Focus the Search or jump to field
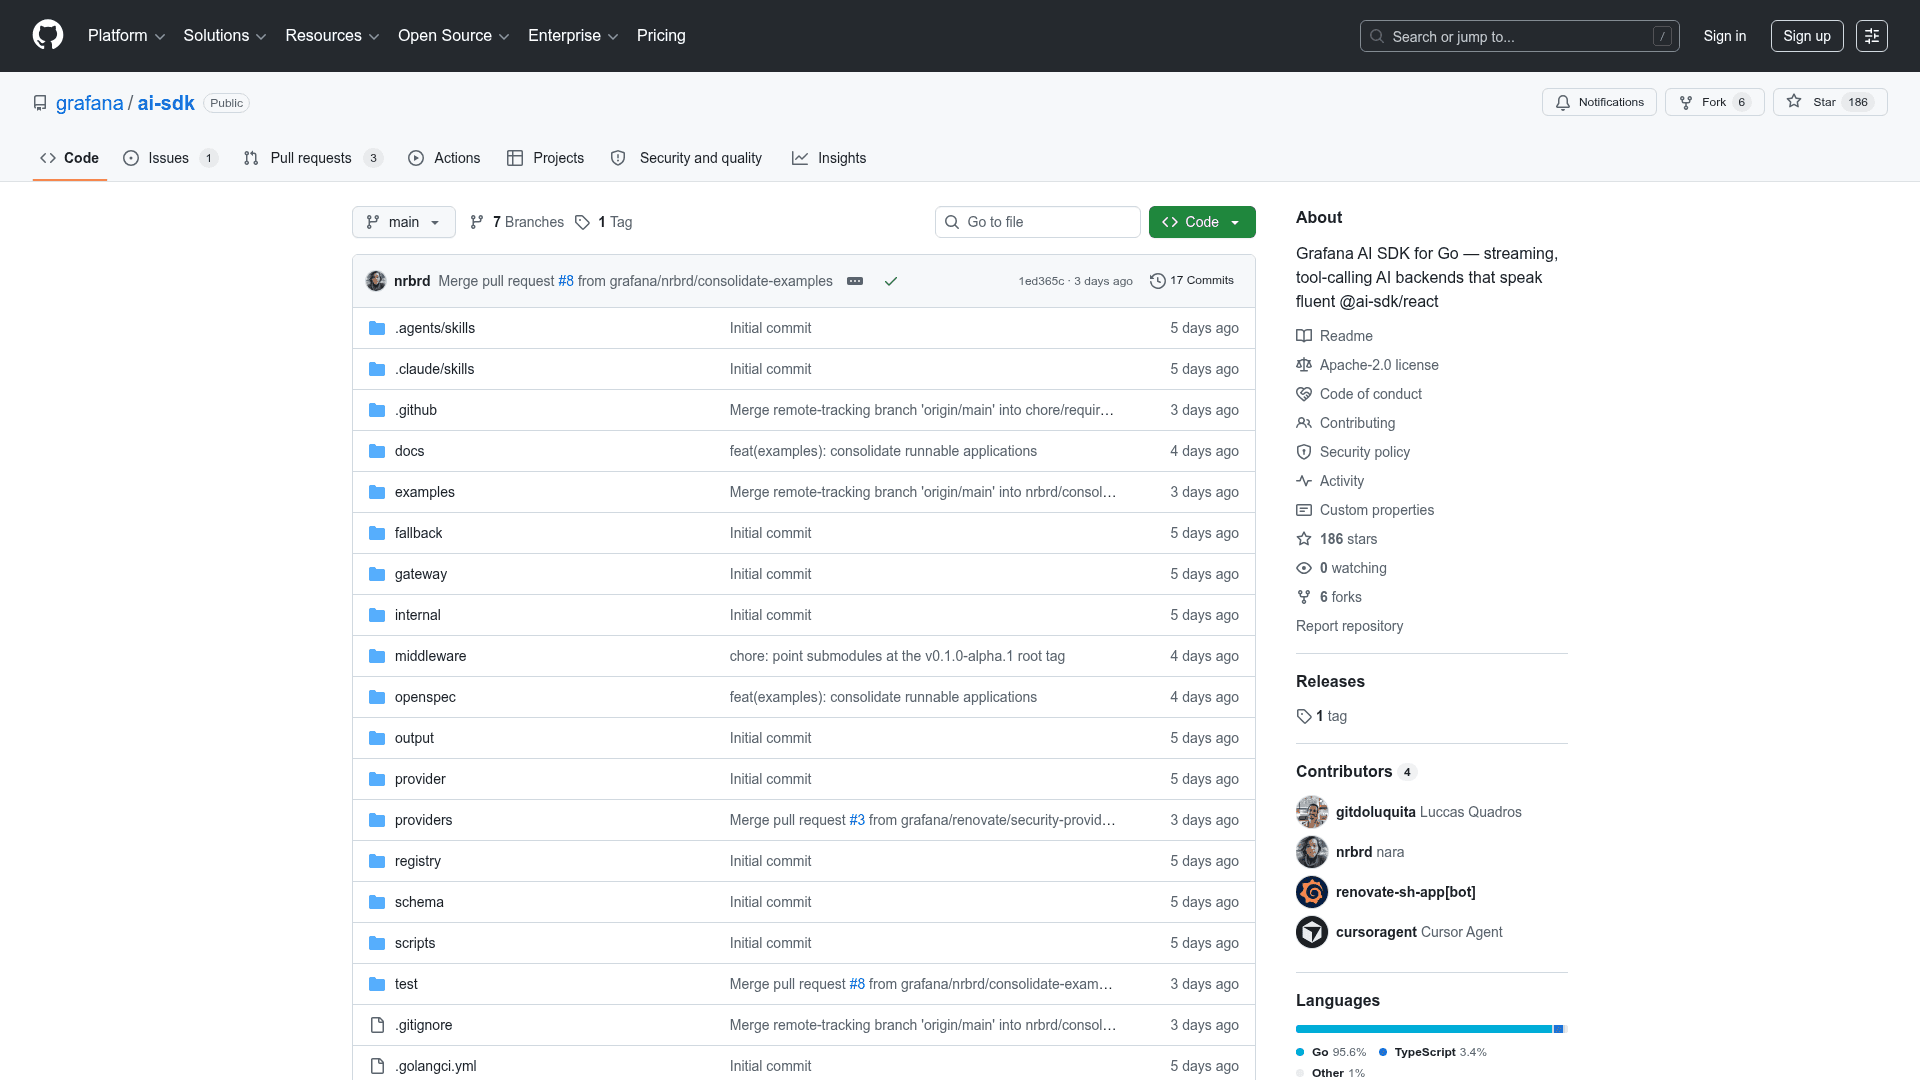This screenshot has height=1080, width=1920. click(x=1519, y=36)
